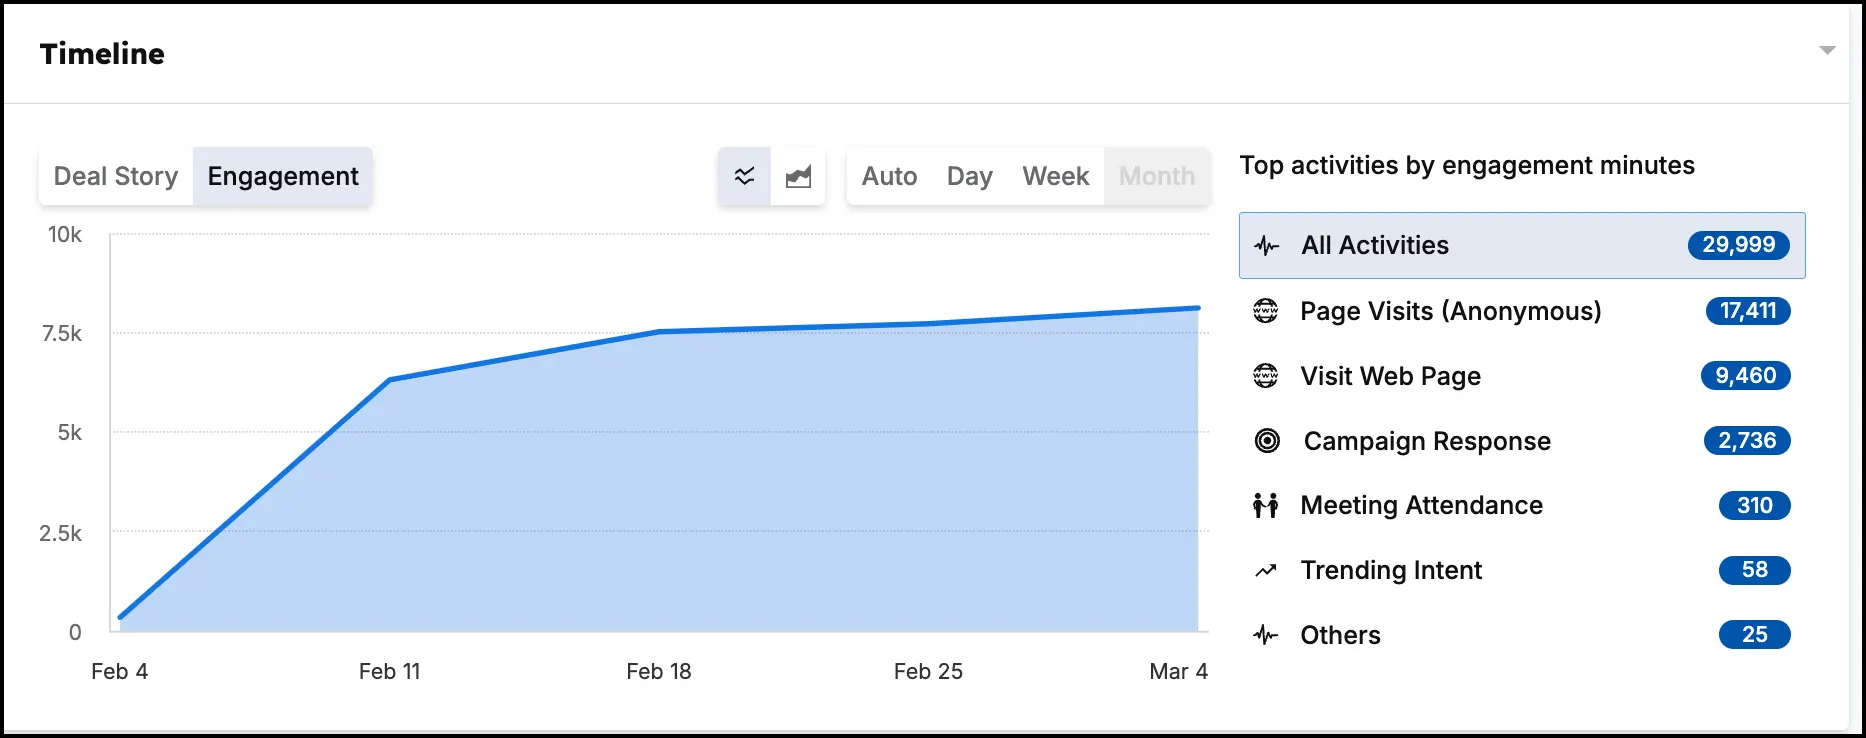Set time granularity to Week
This screenshot has width=1866, height=738.
tap(1055, 177)
